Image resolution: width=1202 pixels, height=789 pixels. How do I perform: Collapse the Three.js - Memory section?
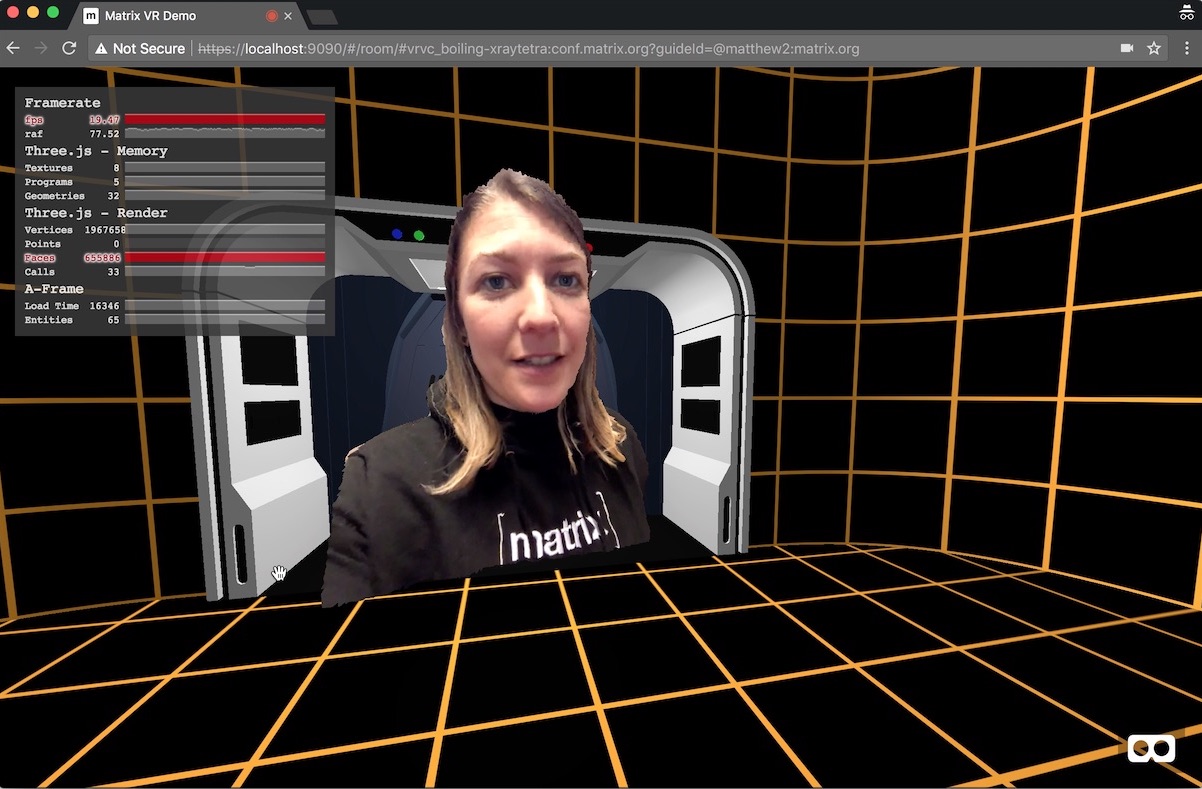click(x=96, y=151)
